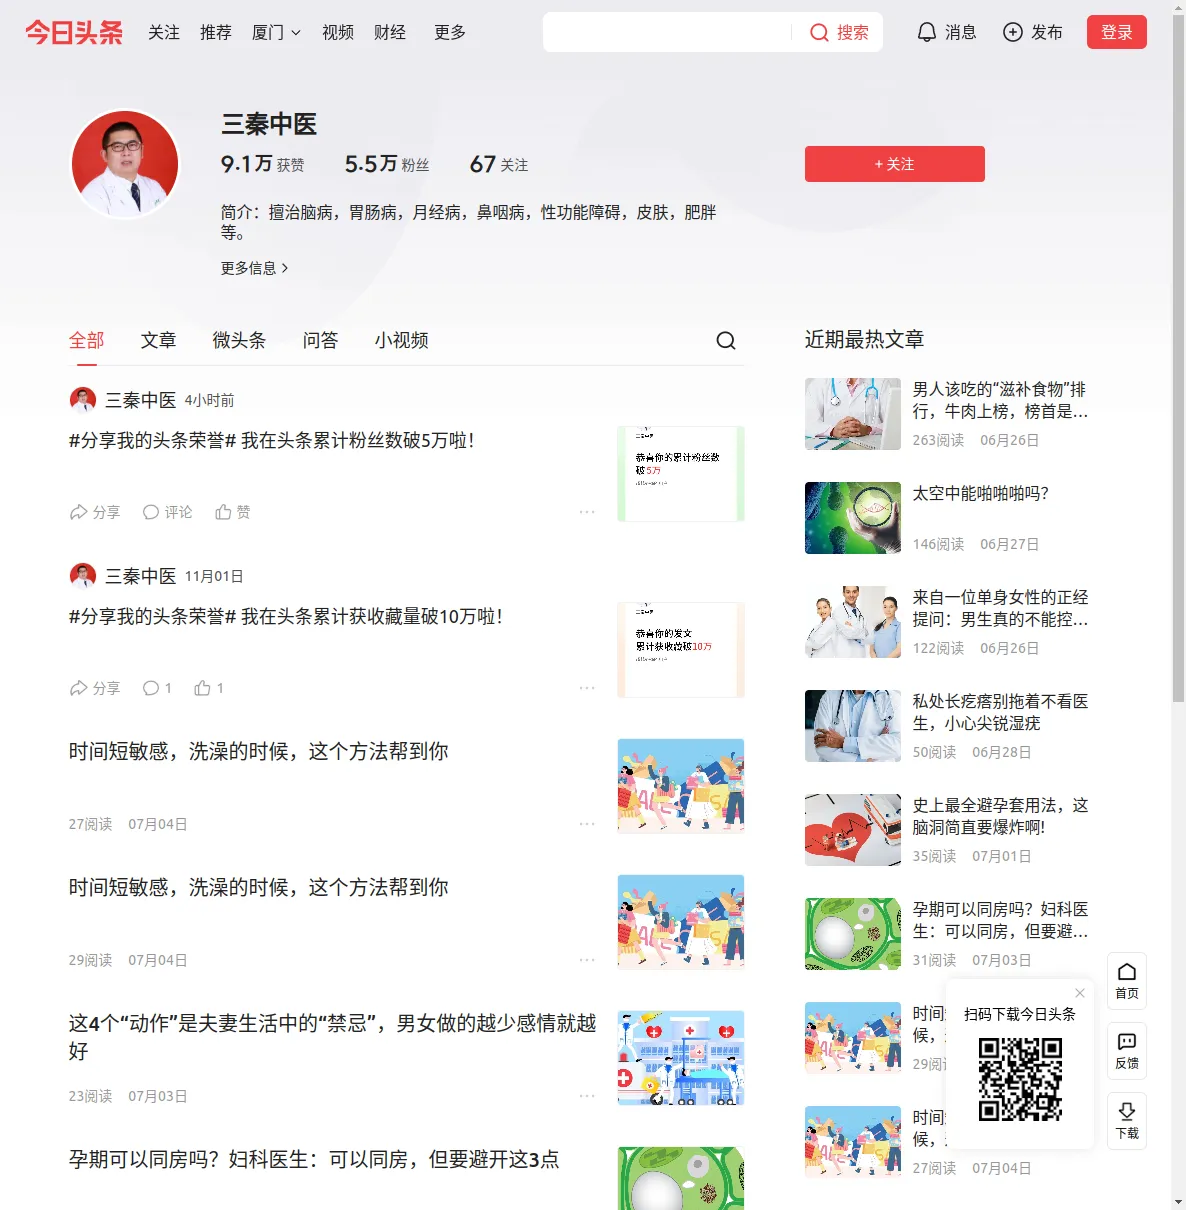Click the 首页 home icon button
This screenshot has width=1186, height=1210.
(x=1127, y=981)
